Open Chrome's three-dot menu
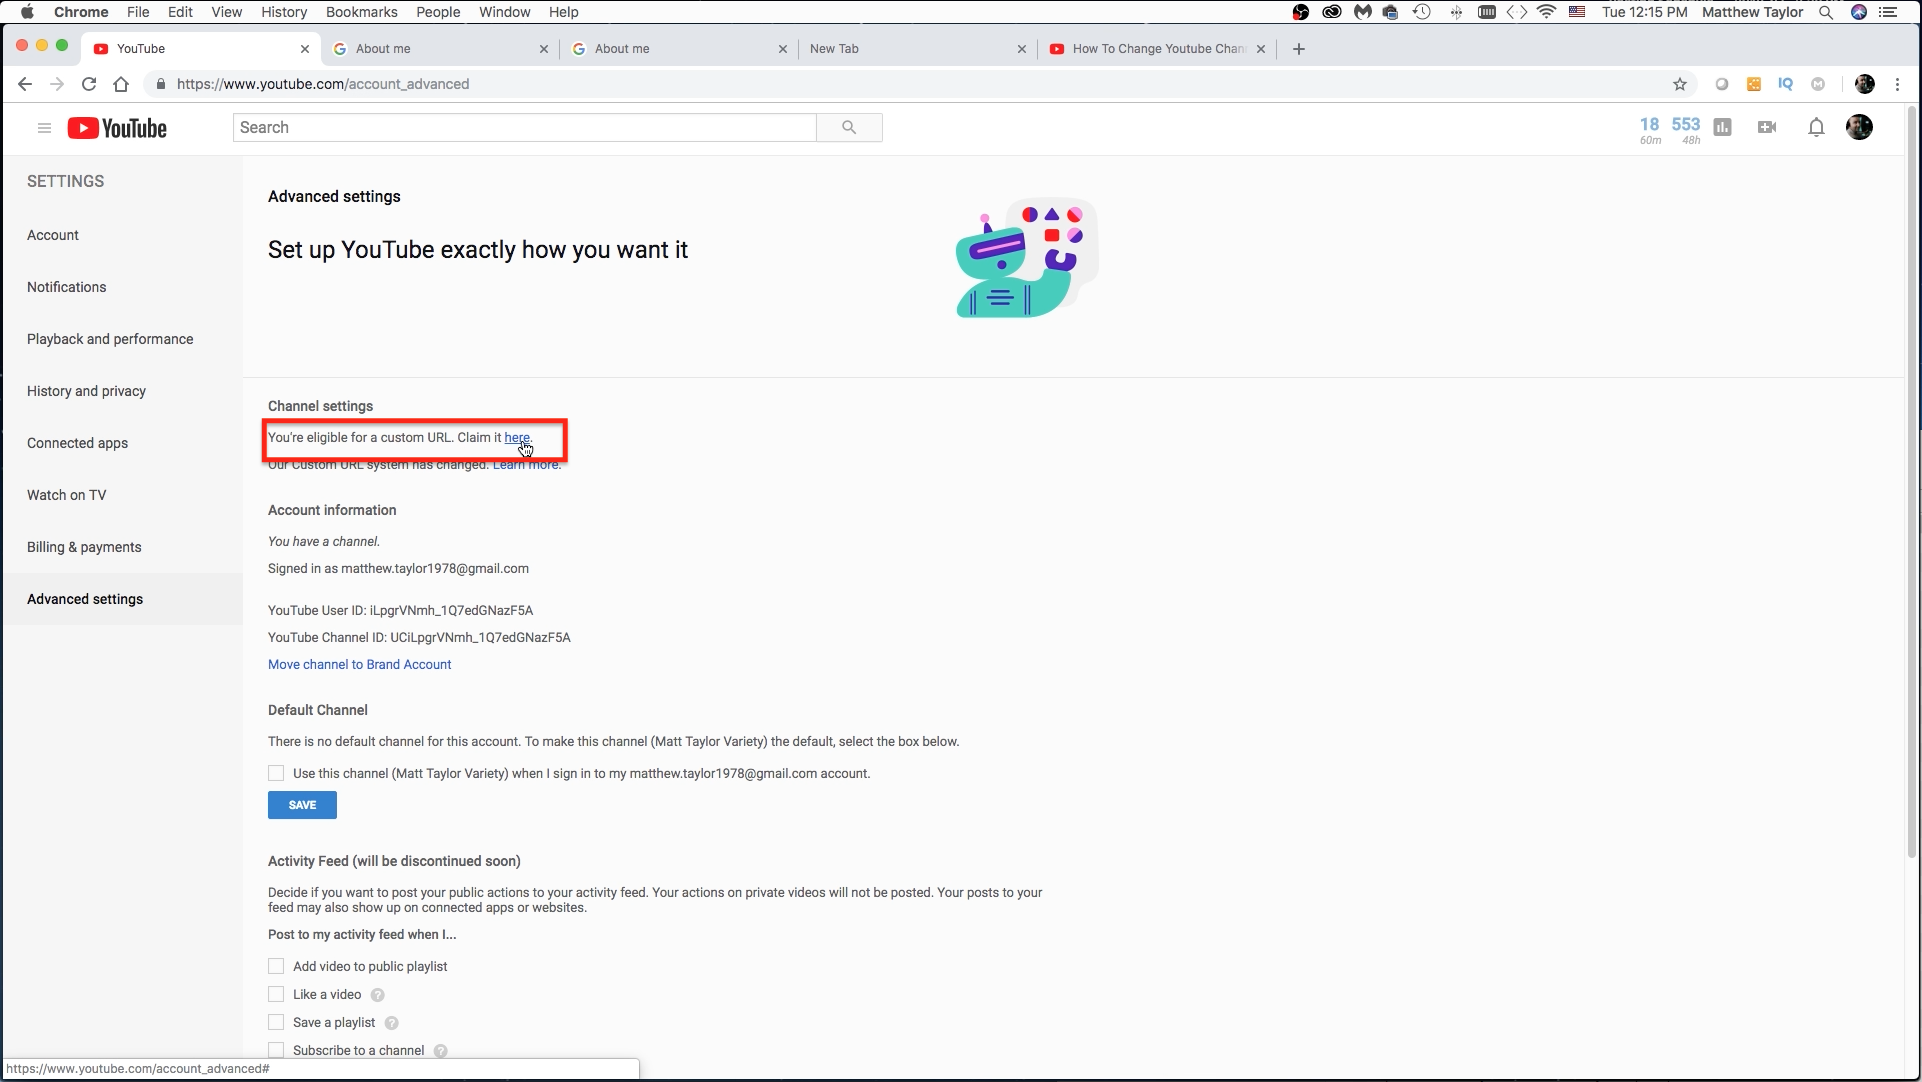Viewport: 1922px width, 1082px height. click(1897, 84)
